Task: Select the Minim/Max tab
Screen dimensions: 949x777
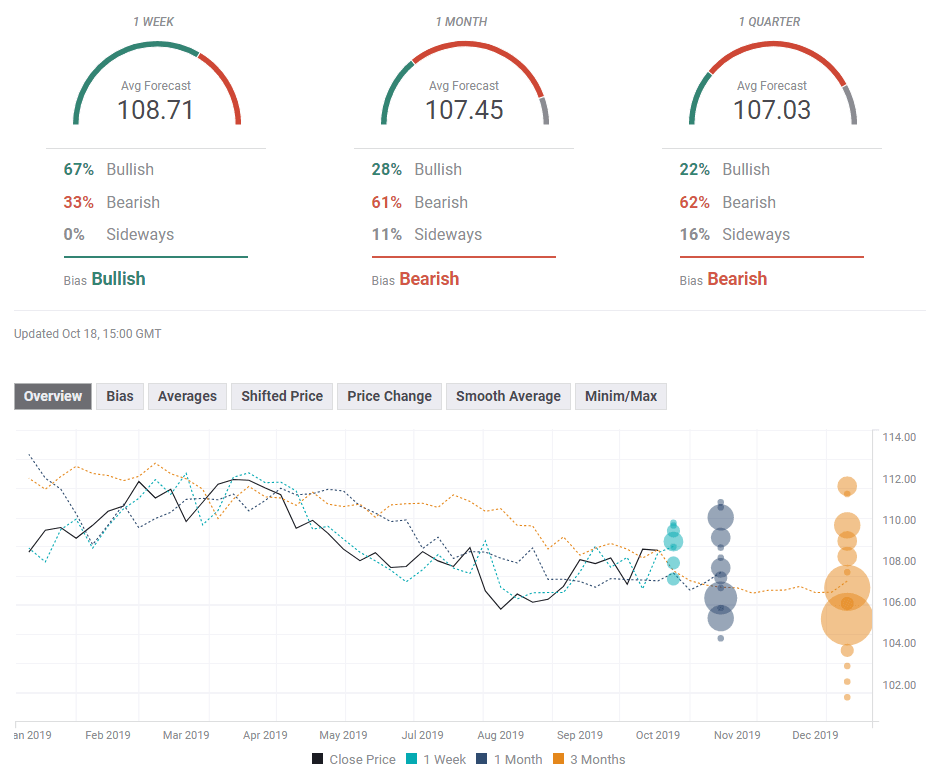Action: (620, 396)
